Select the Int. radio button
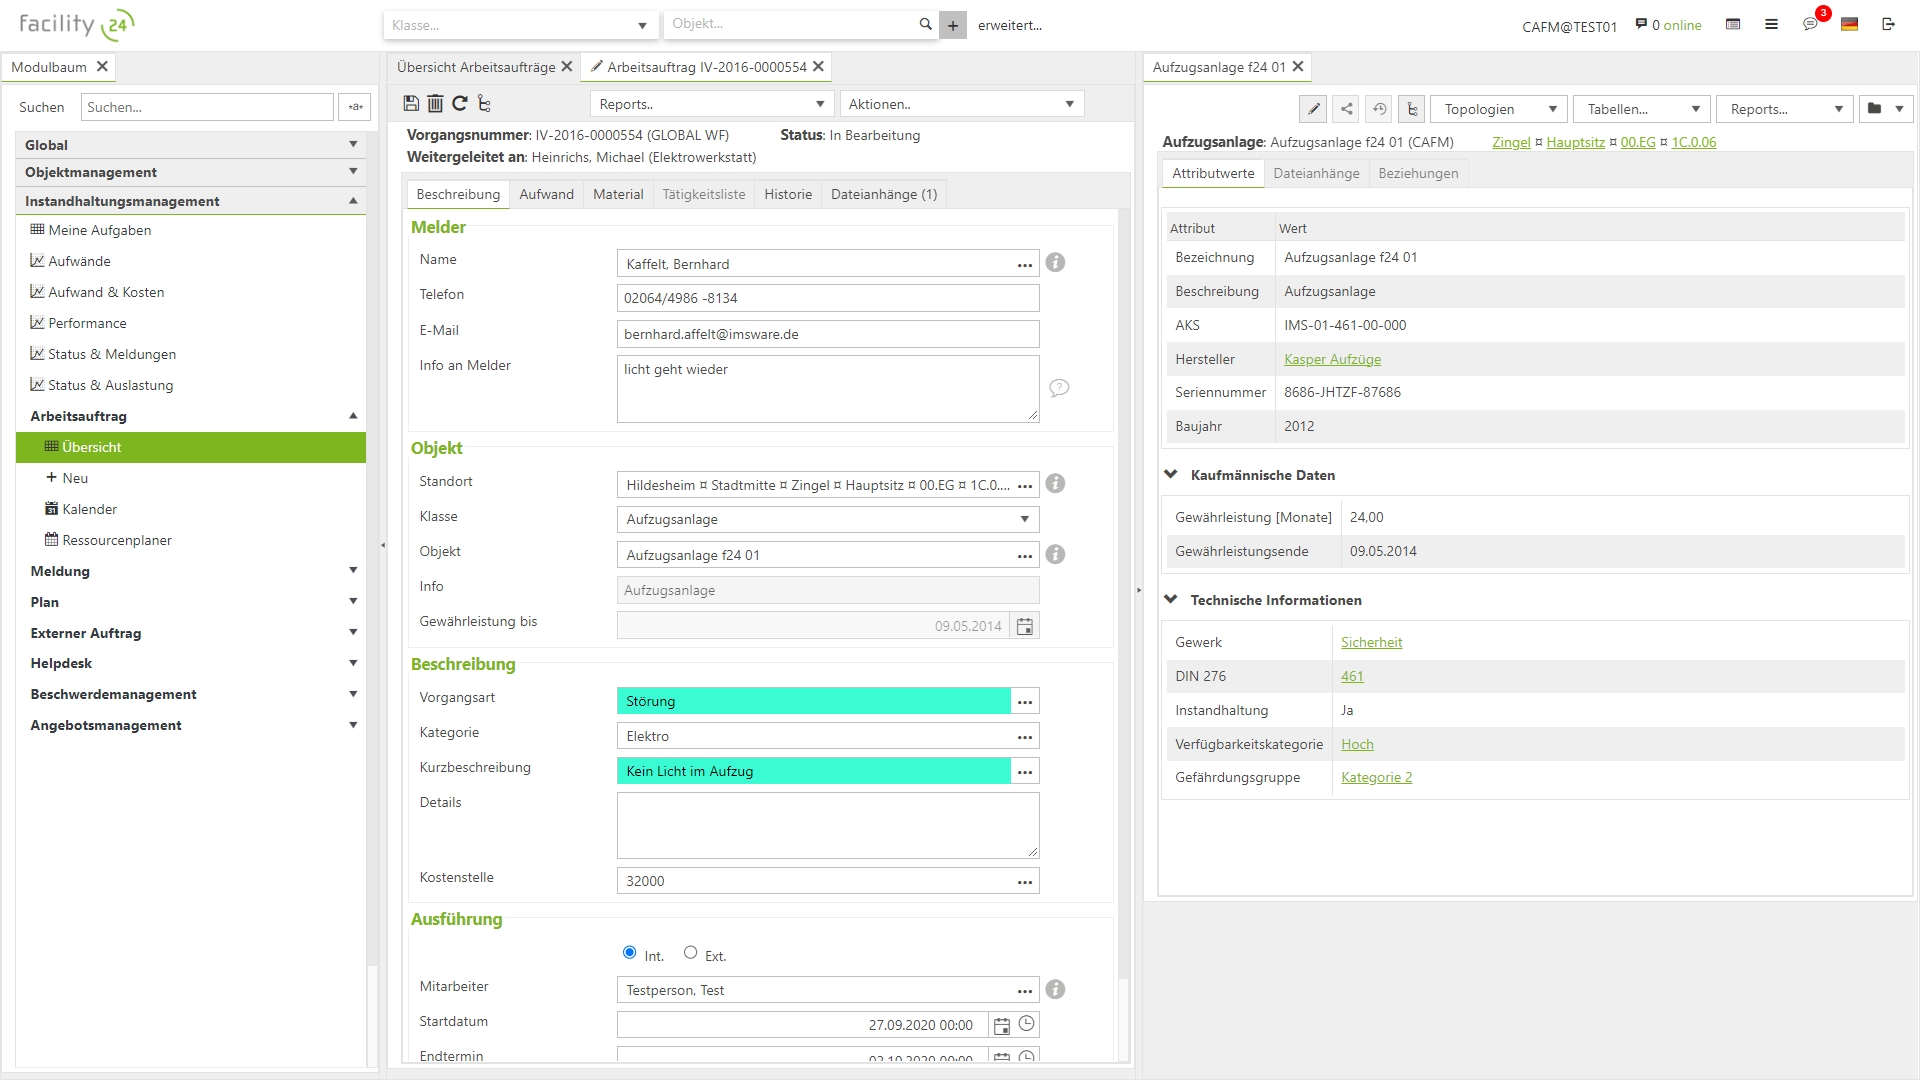1920x1080 pixels. tap(629, 953)
